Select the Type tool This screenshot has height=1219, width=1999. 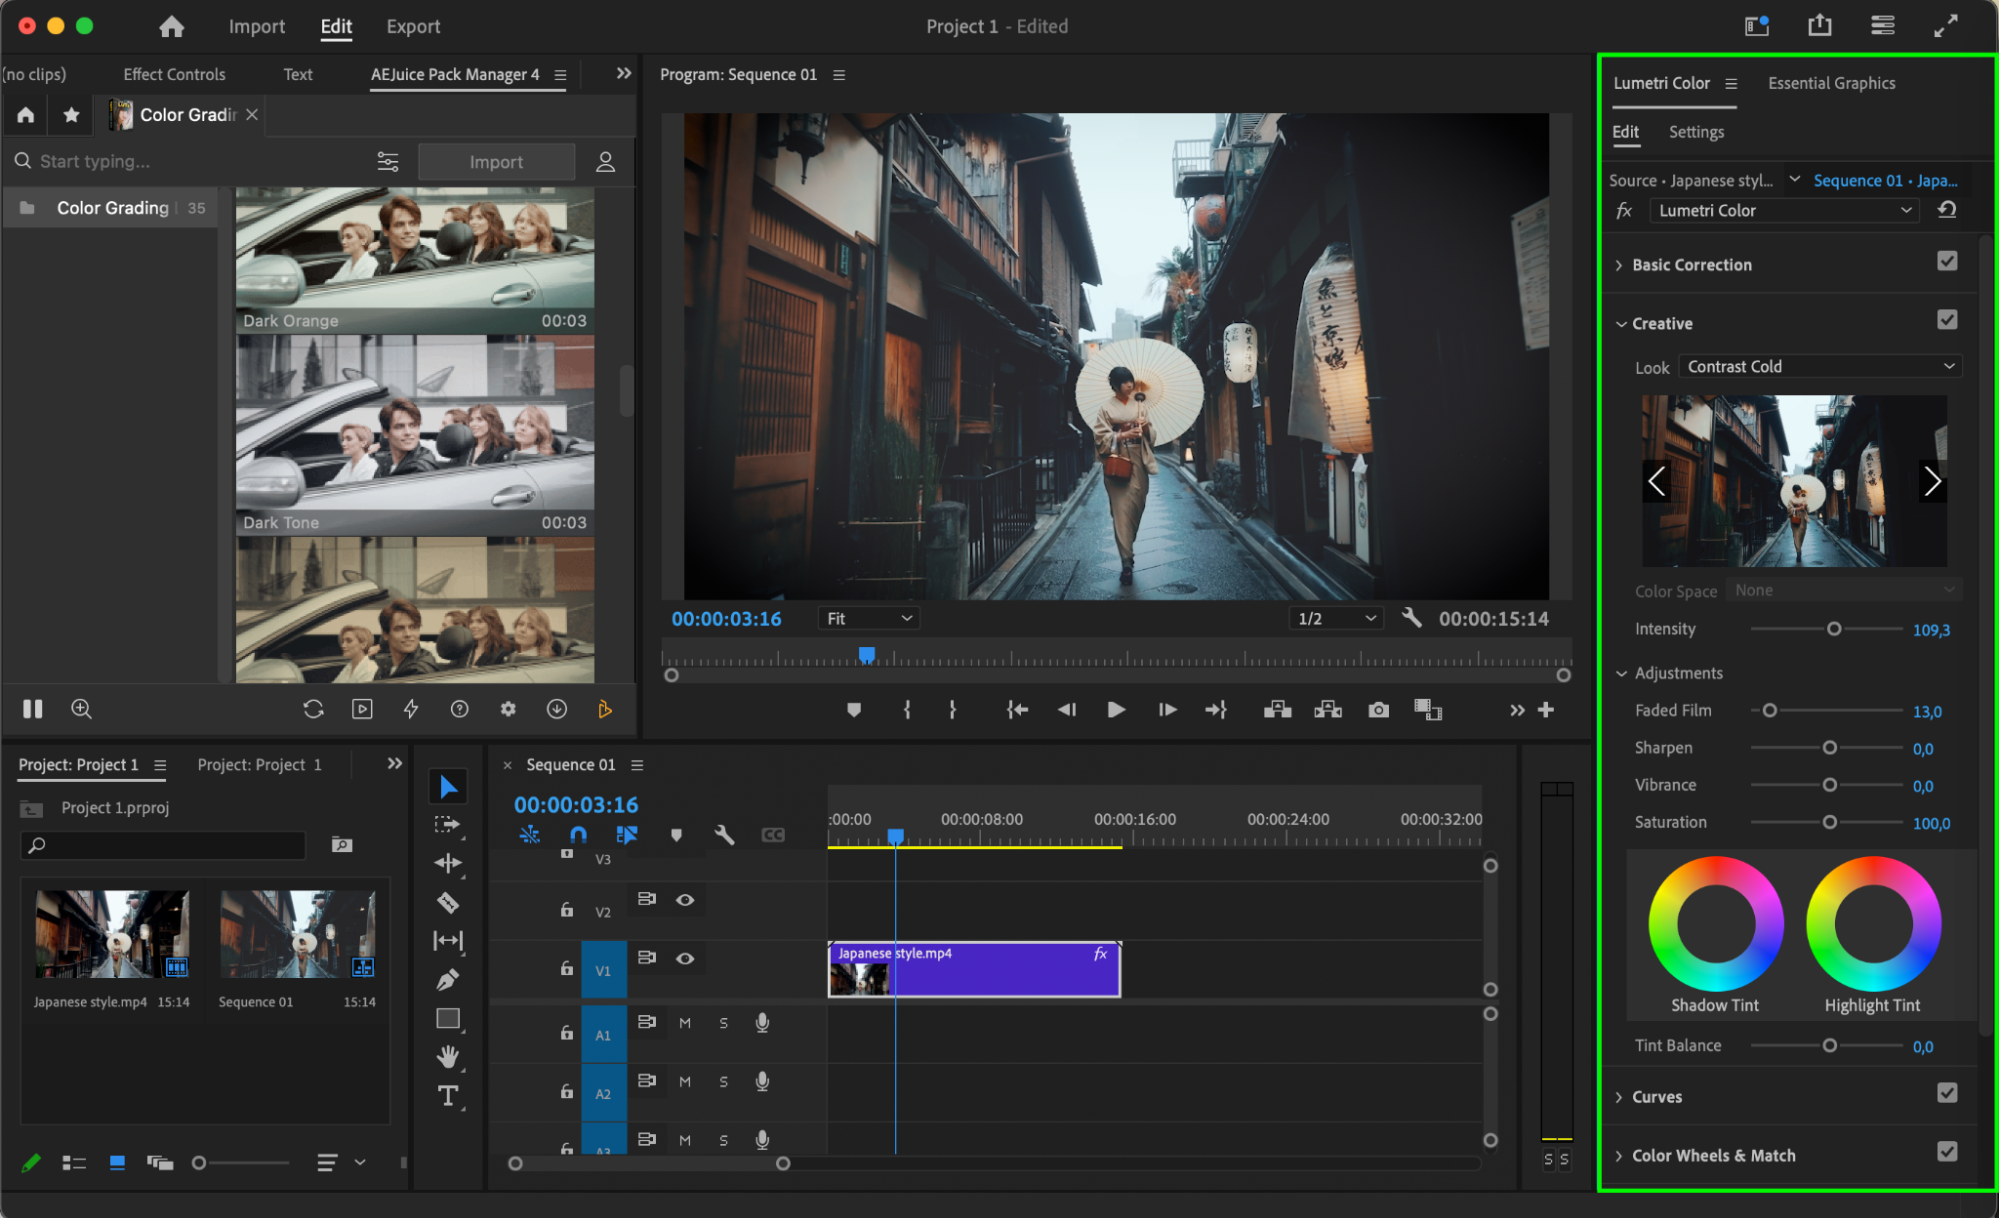click(448, 1096)
